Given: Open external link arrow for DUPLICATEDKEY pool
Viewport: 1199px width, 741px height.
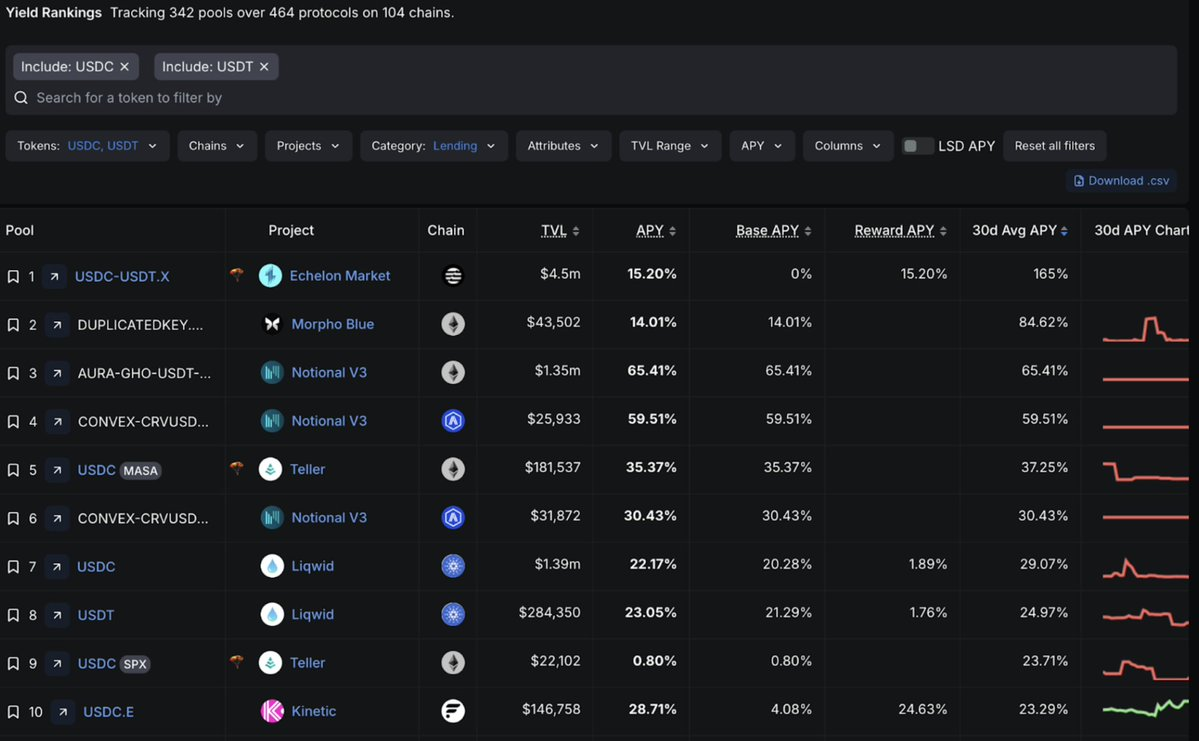Looking at the screenshot, I should pyautogui.click(x=57, y=325).
